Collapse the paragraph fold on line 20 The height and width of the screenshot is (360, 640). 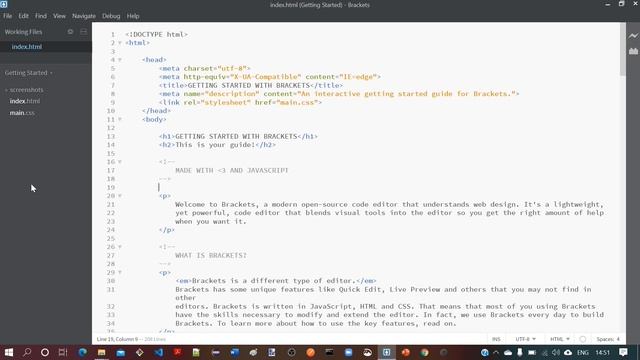tap(120, 196)
